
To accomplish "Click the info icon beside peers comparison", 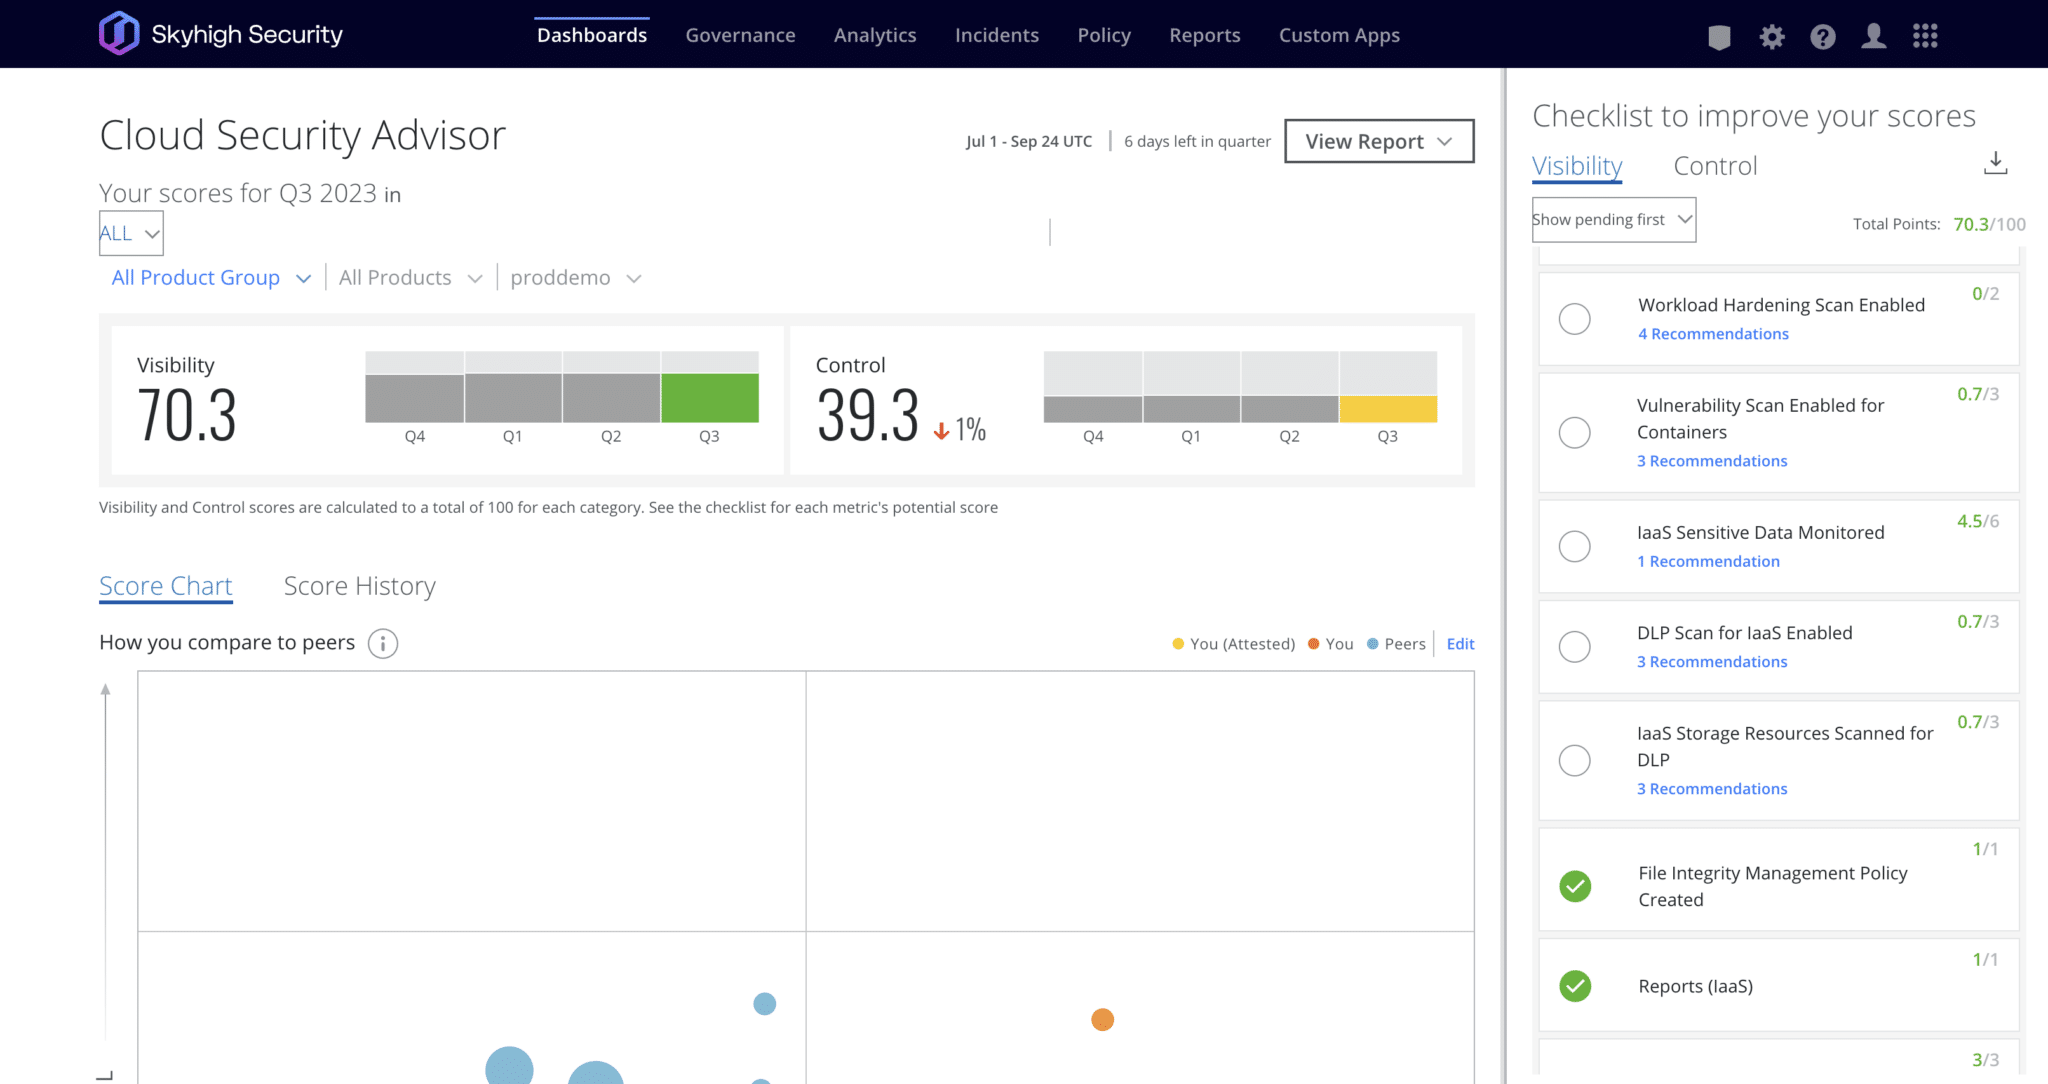I will (x=382, y=643).
